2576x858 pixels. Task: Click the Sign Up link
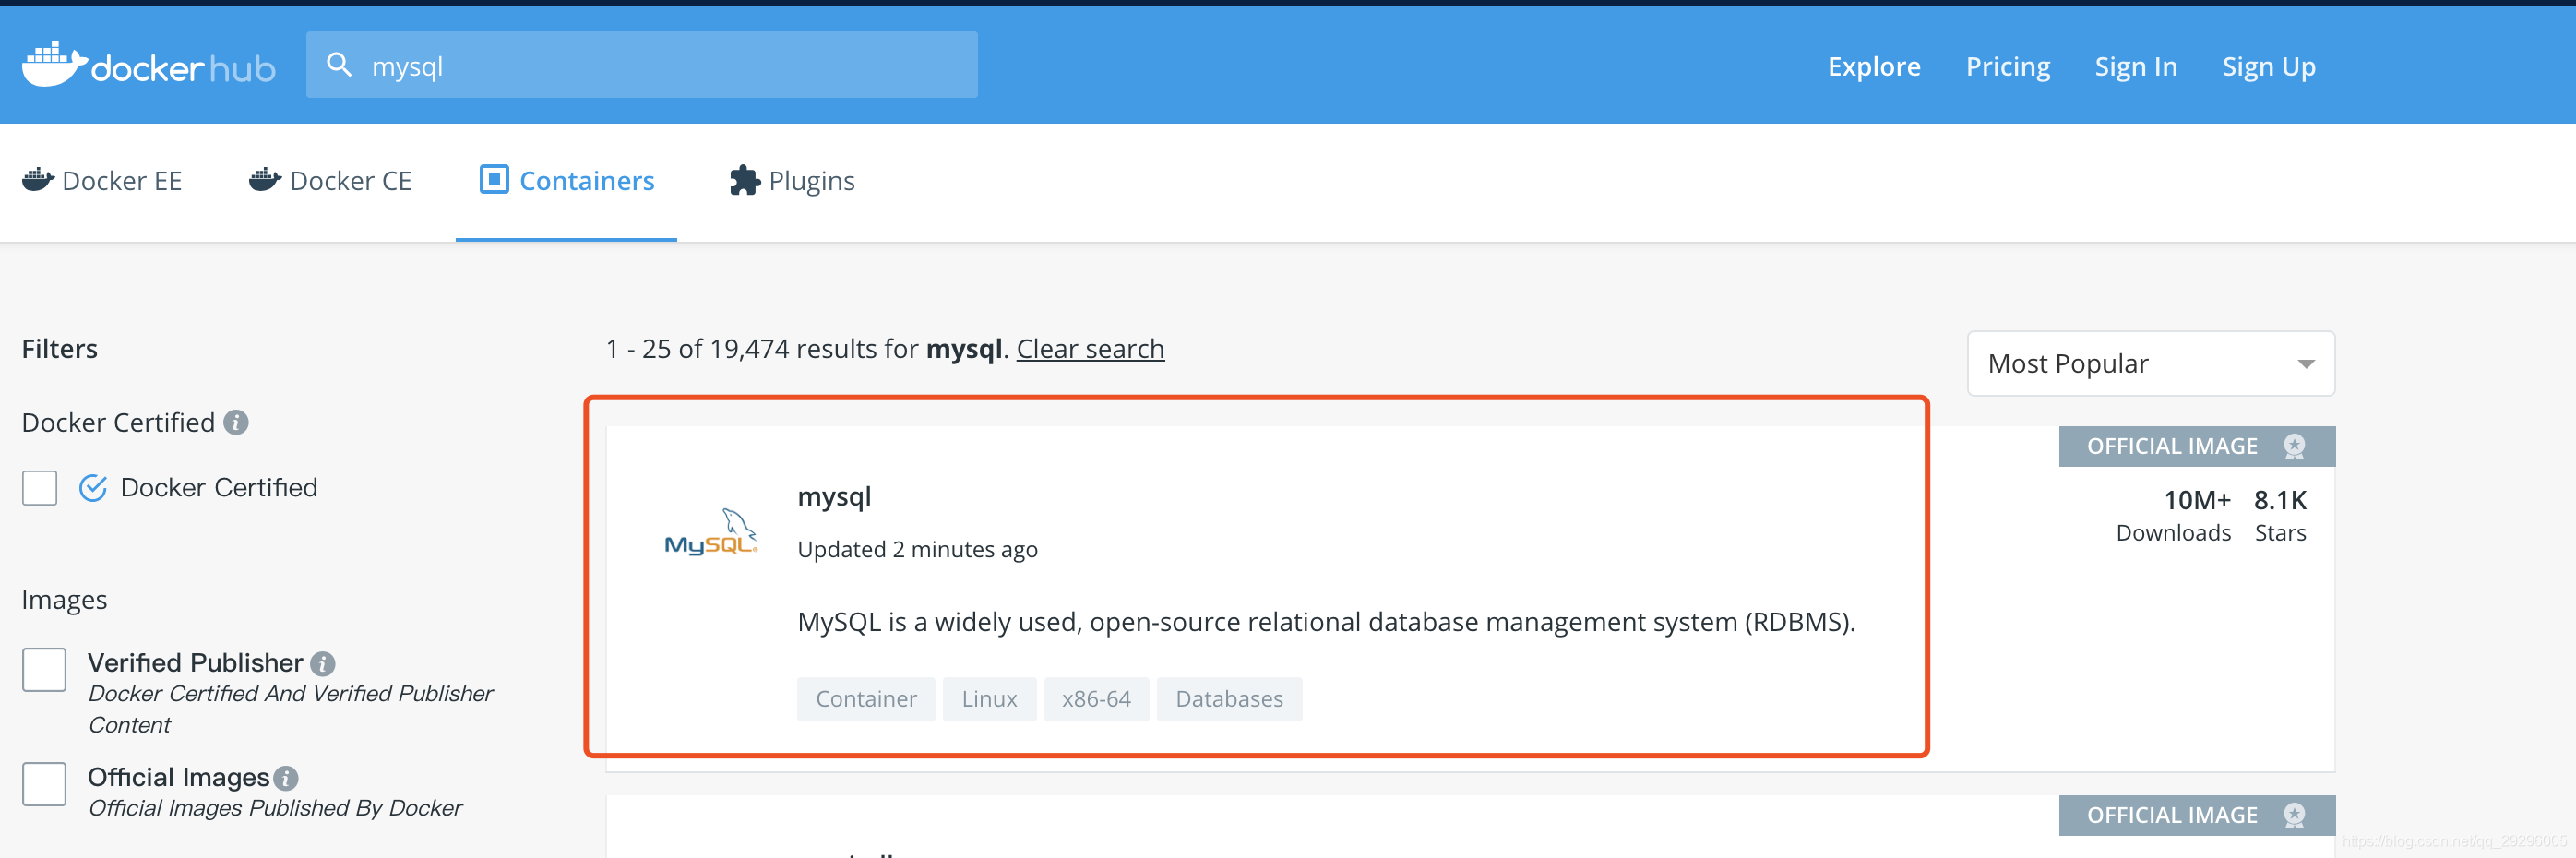2269,66
